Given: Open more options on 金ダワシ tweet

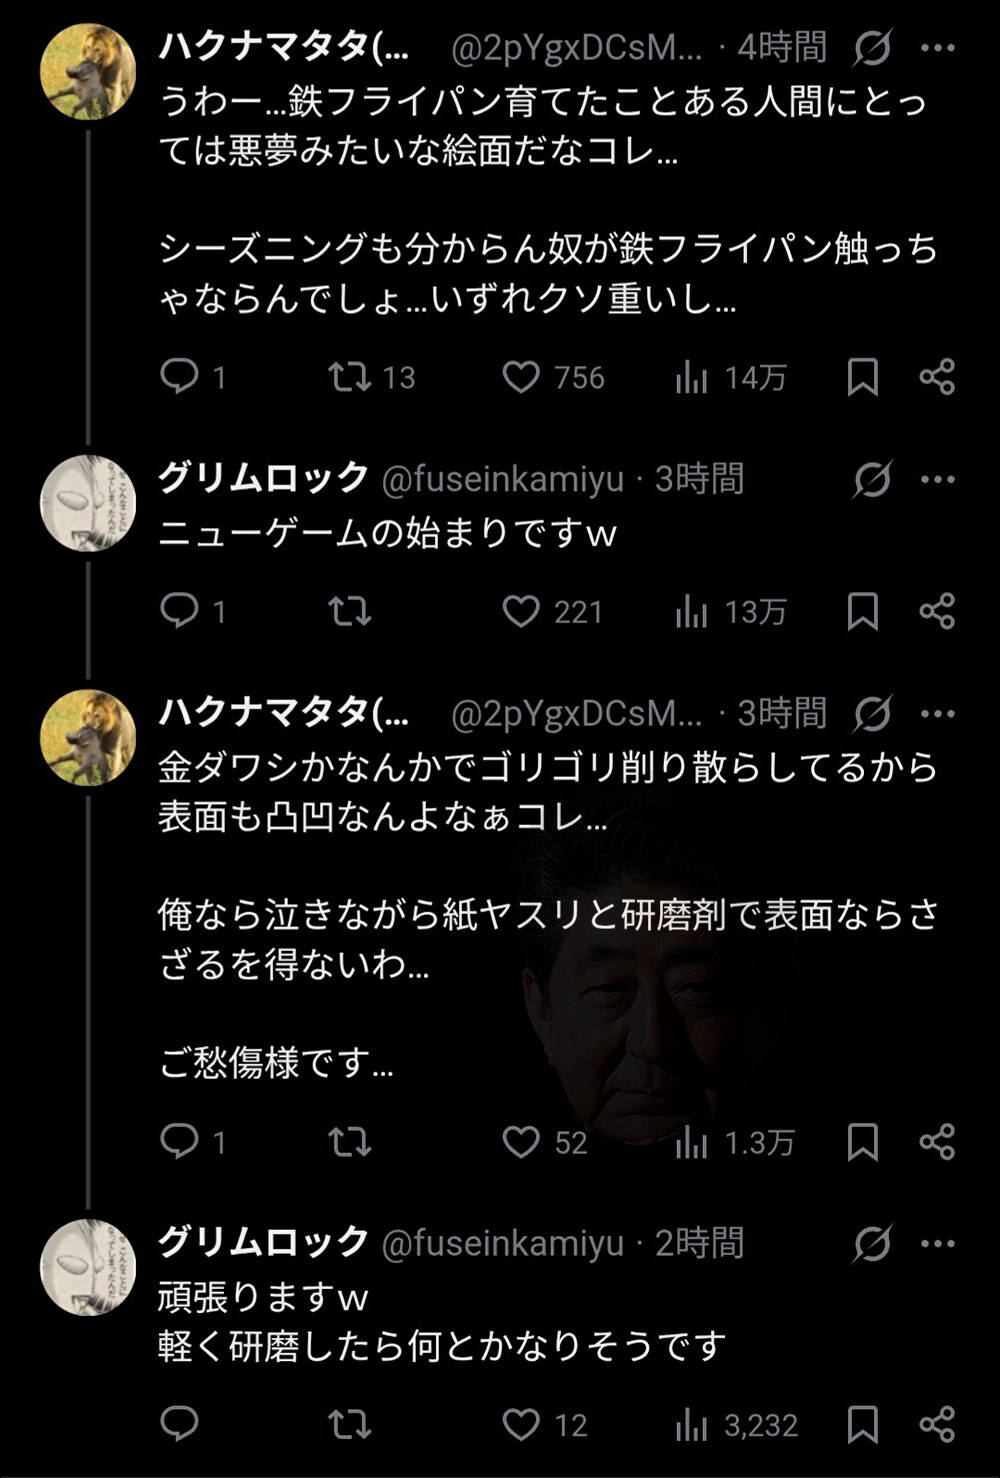Looking at the screenshot, I should pyautogui.click(x=937, y=713).
